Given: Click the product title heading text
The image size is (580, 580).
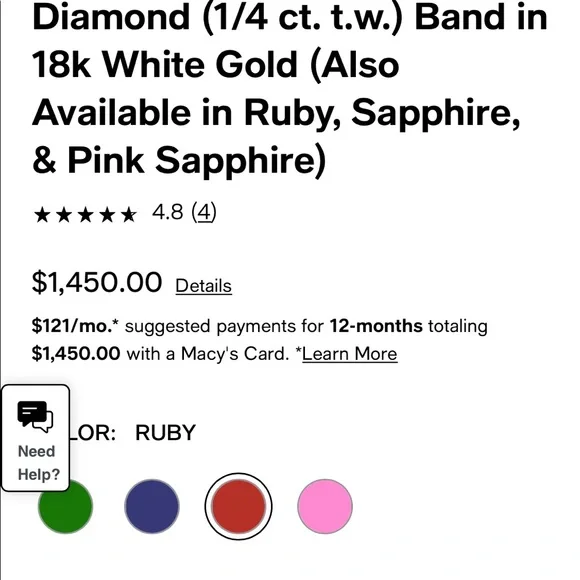Looking at the screenshot, I should [290, 89].
